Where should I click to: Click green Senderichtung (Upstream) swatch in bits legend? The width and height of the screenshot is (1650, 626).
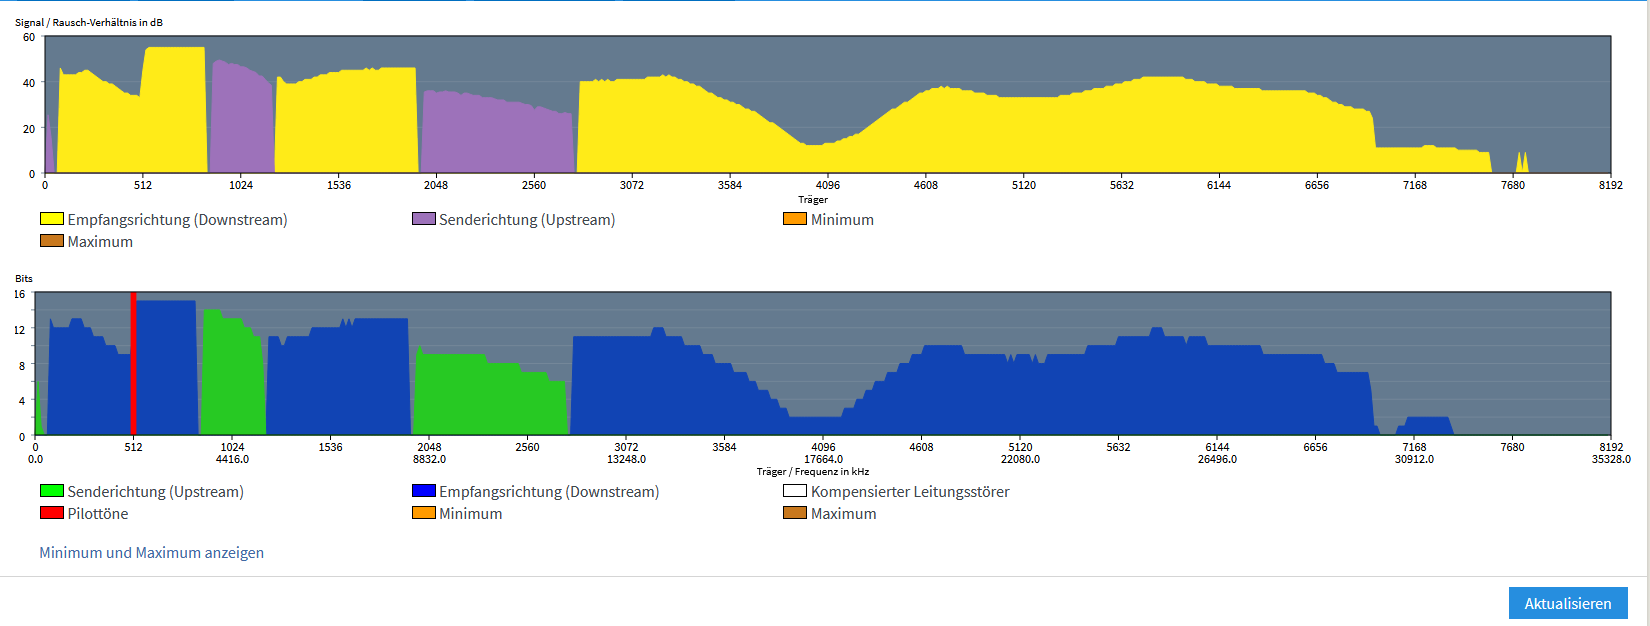(x=52, y=491)
